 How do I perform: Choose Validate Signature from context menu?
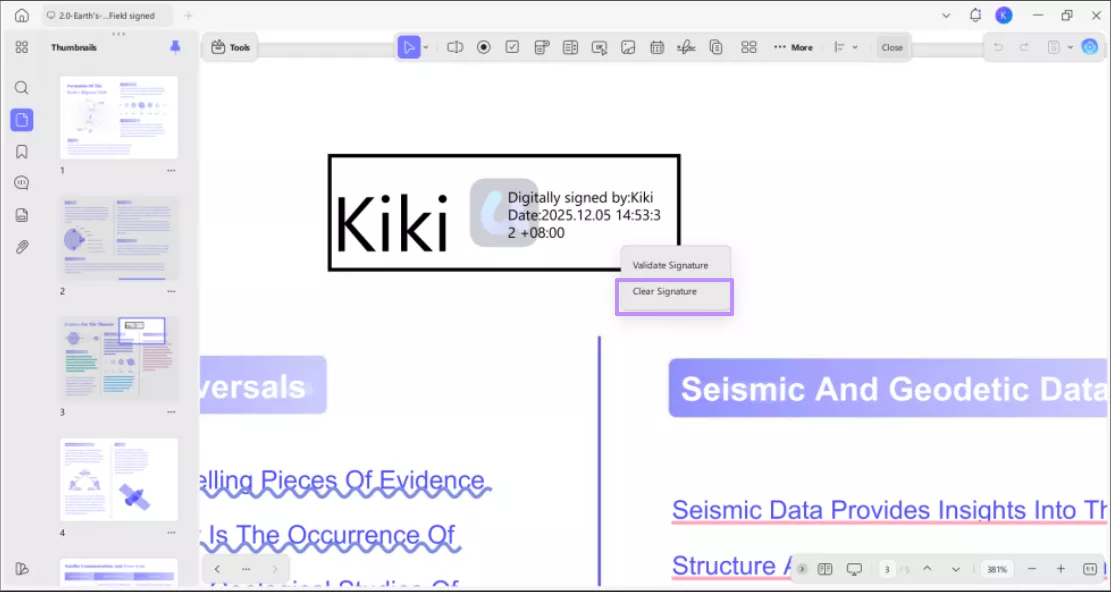click(671, 264)
